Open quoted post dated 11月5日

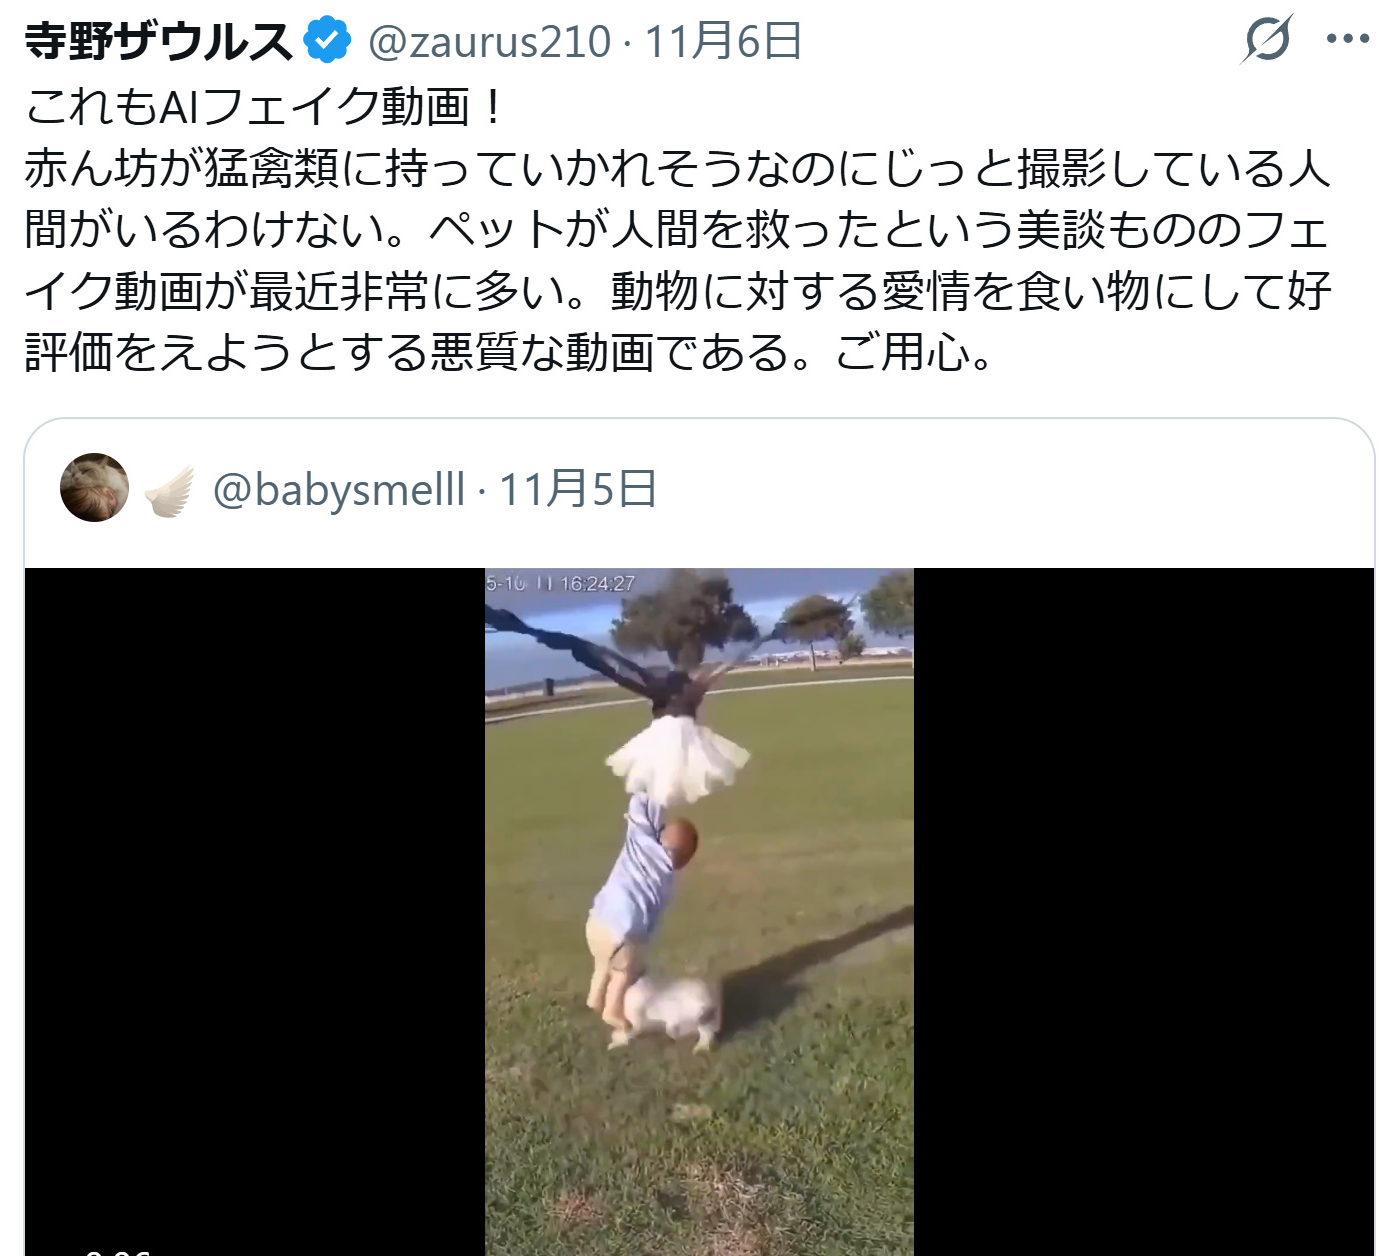pos(577,490)
